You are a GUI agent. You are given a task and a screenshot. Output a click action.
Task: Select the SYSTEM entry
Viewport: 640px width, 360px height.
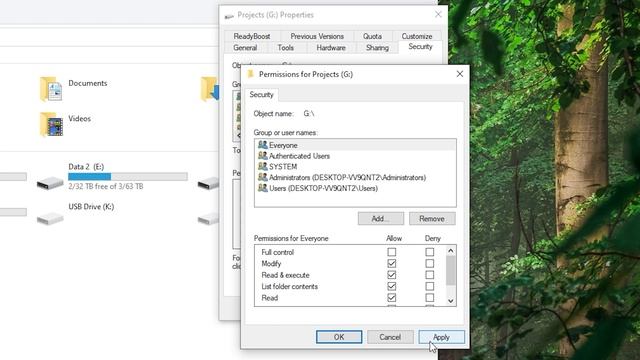(x=355, y=166)
